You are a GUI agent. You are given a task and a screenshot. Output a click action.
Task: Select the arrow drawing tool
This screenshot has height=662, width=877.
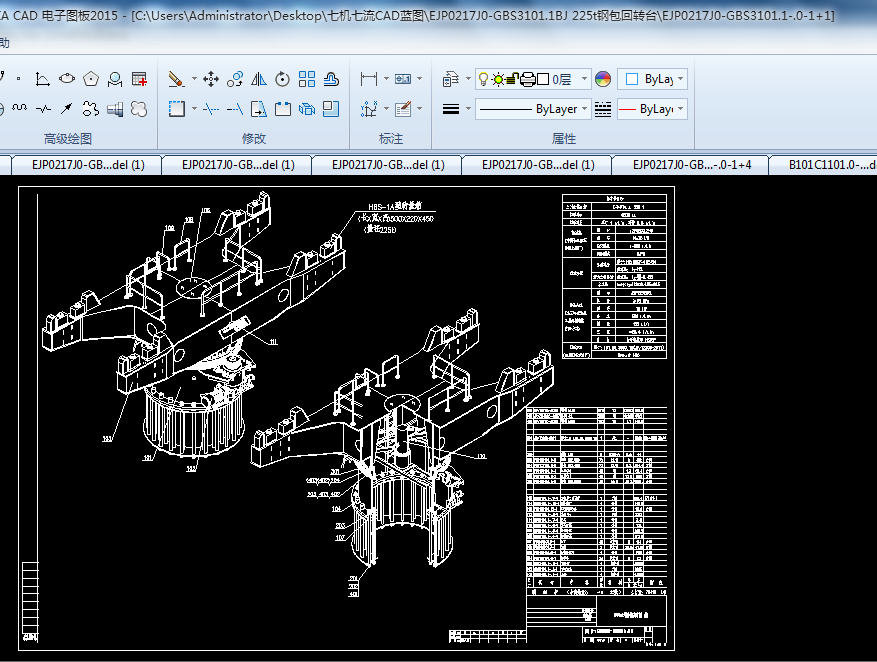pyautogui.click(x=67, y=108)
